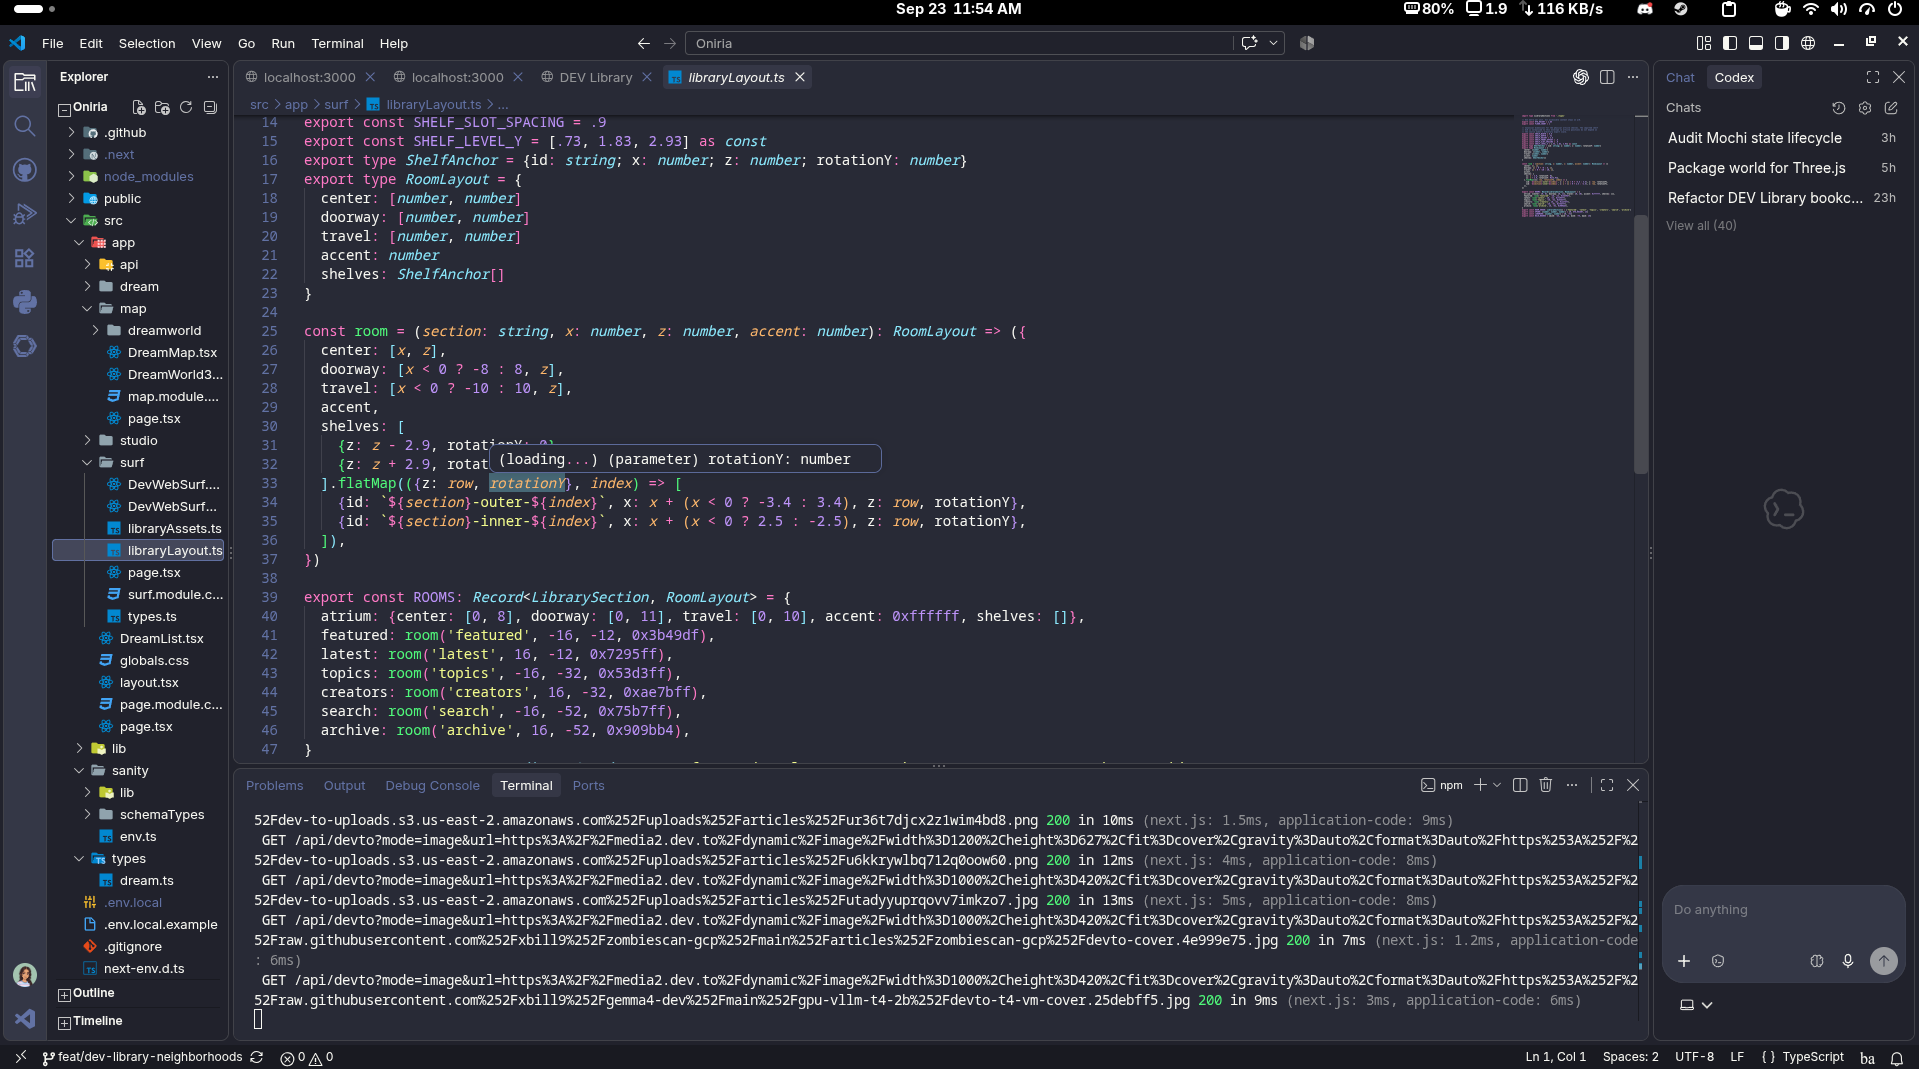Collapse all folders in Explorer
This screenshot has width=1919, height=1069.
click(210, 107)
